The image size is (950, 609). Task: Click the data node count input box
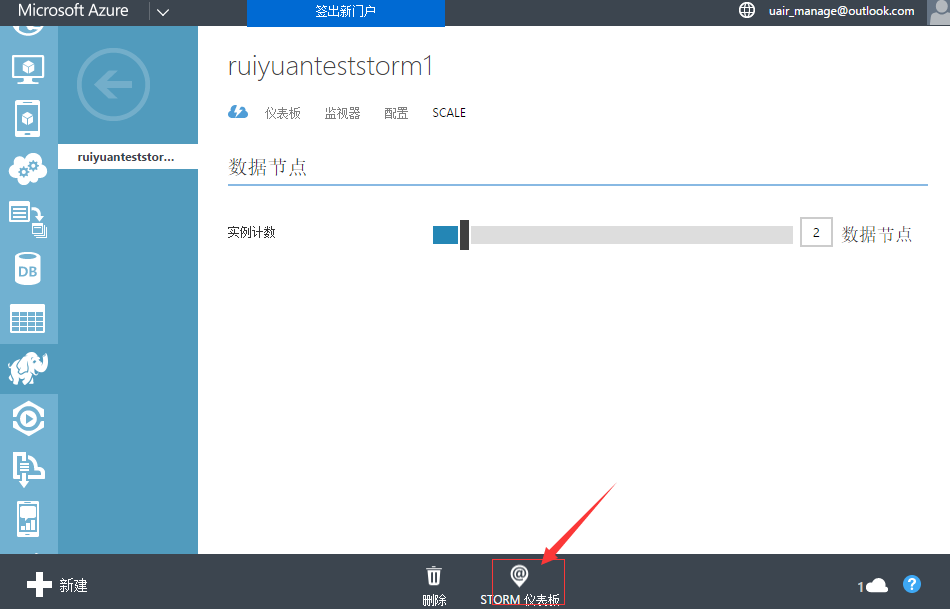point(816,234)
